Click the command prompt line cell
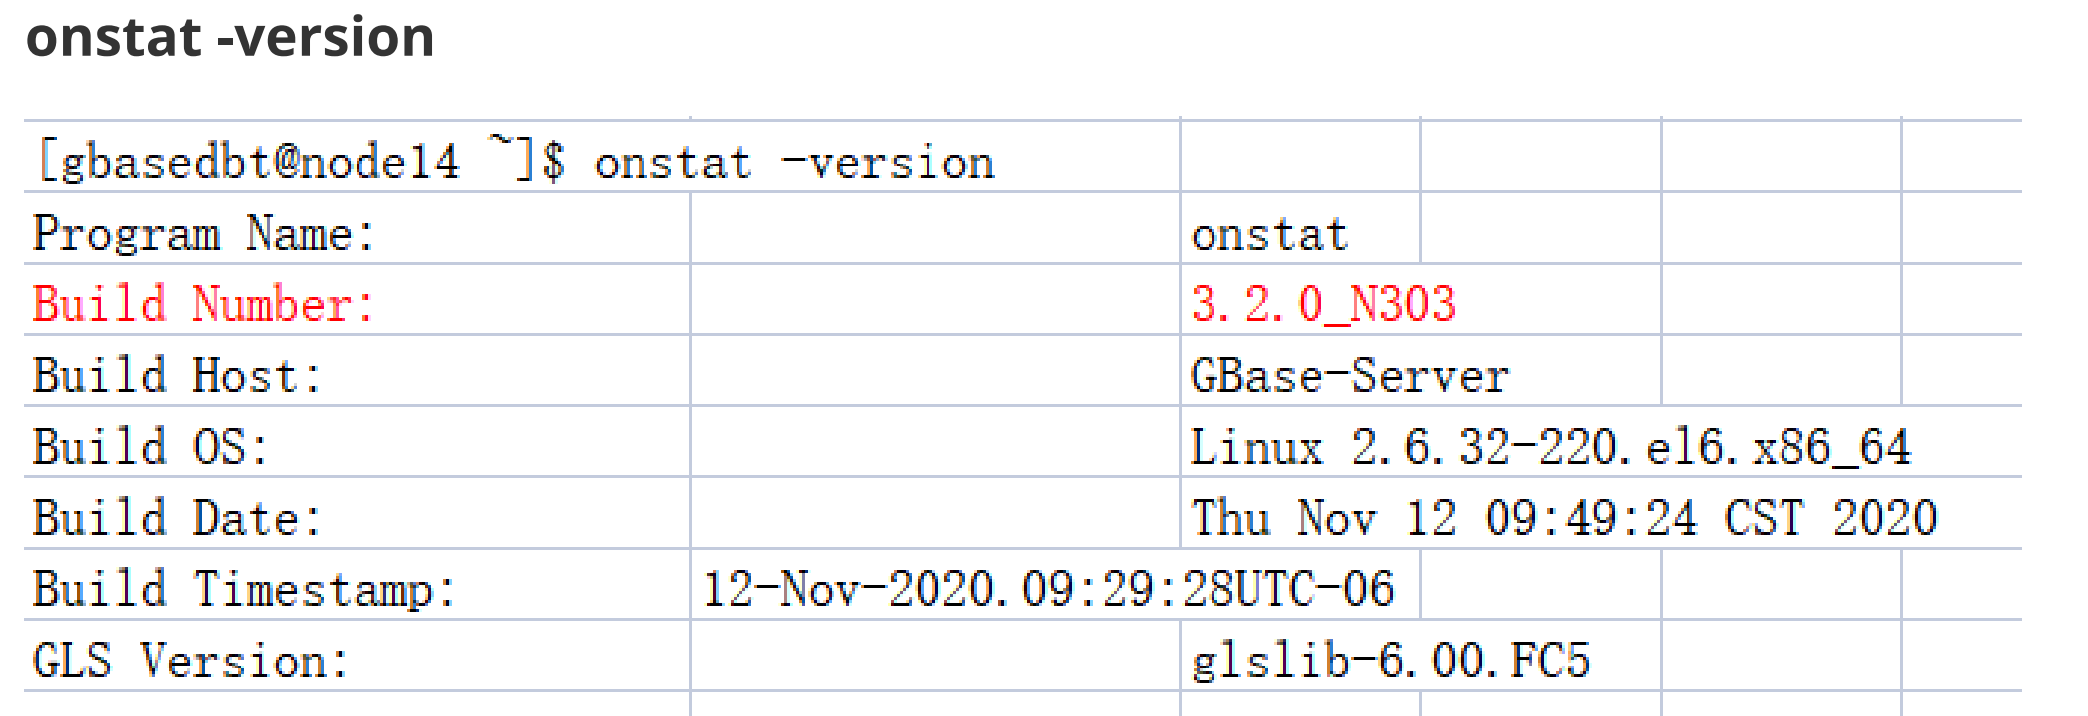Viewport: 2088px width, 716px height. (x=516, y=162)
